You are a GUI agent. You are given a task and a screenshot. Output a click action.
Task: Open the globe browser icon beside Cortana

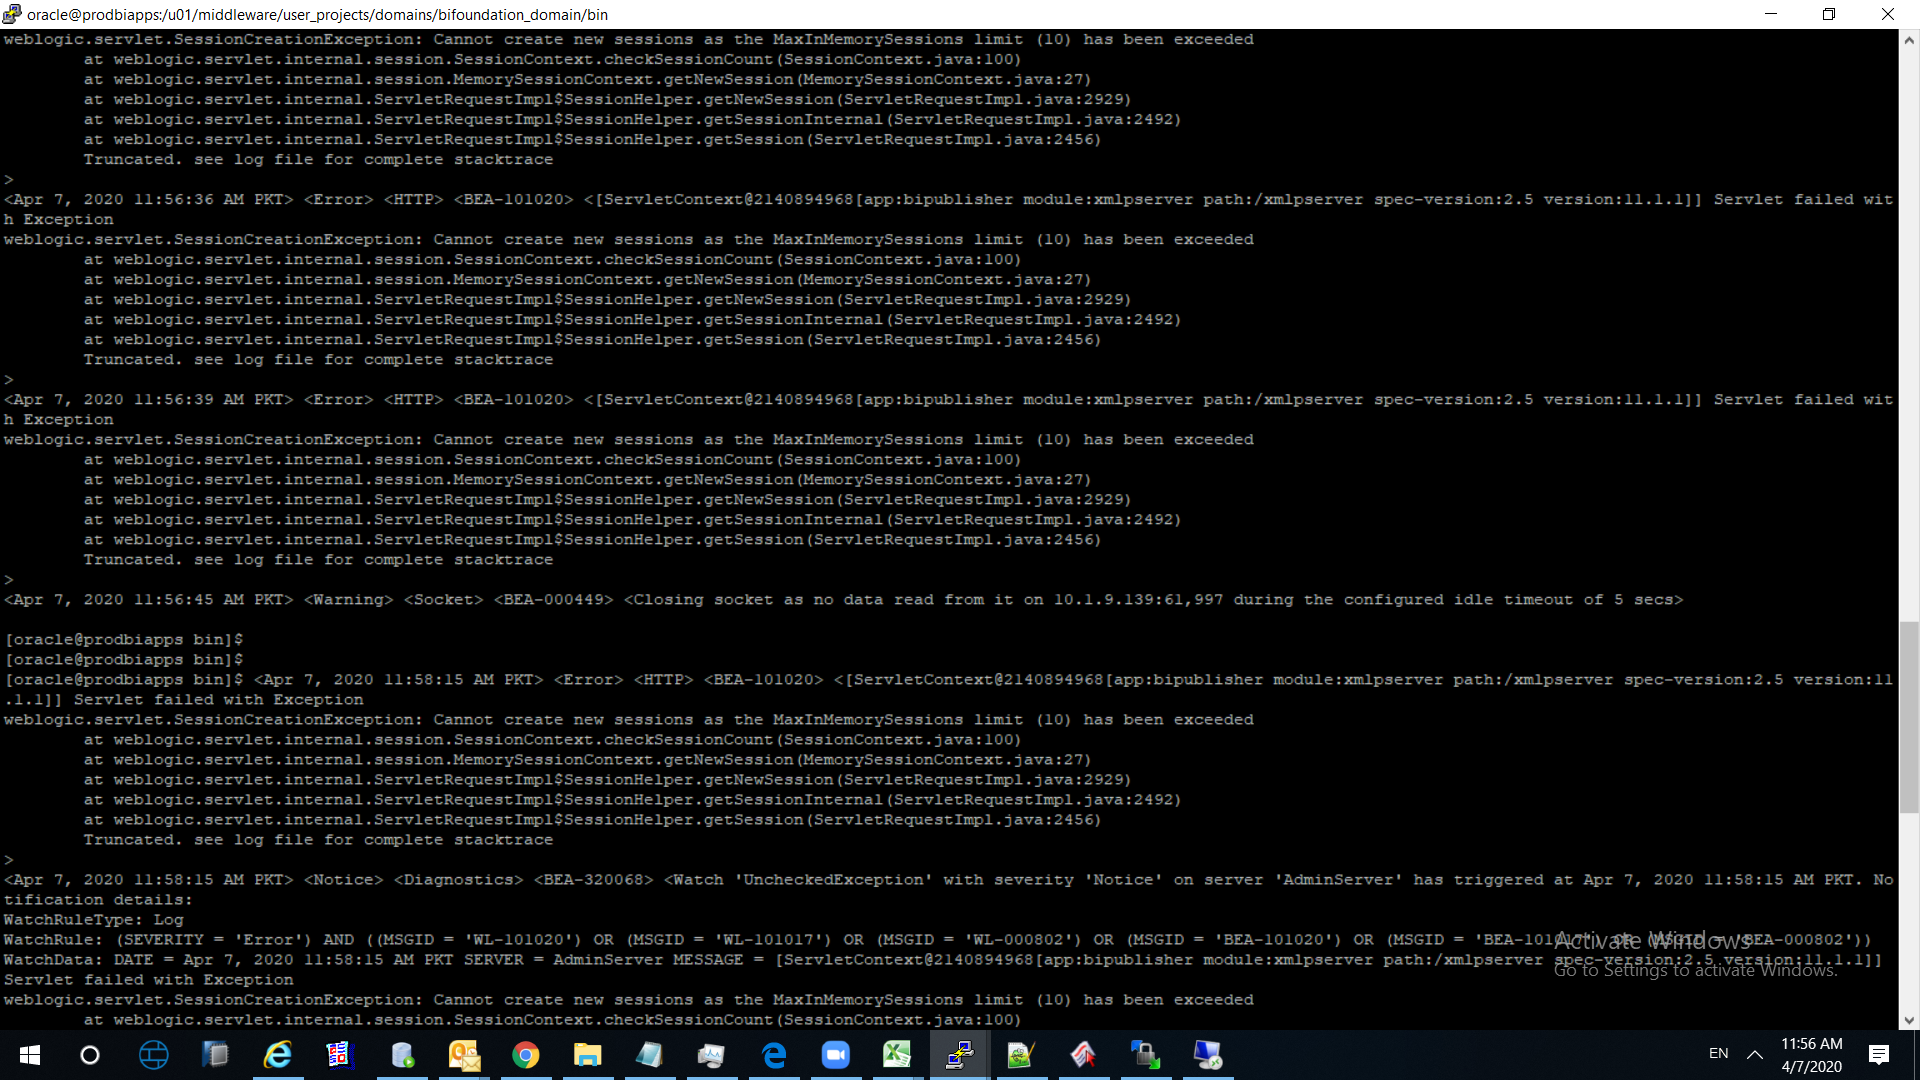(153, 1055)
